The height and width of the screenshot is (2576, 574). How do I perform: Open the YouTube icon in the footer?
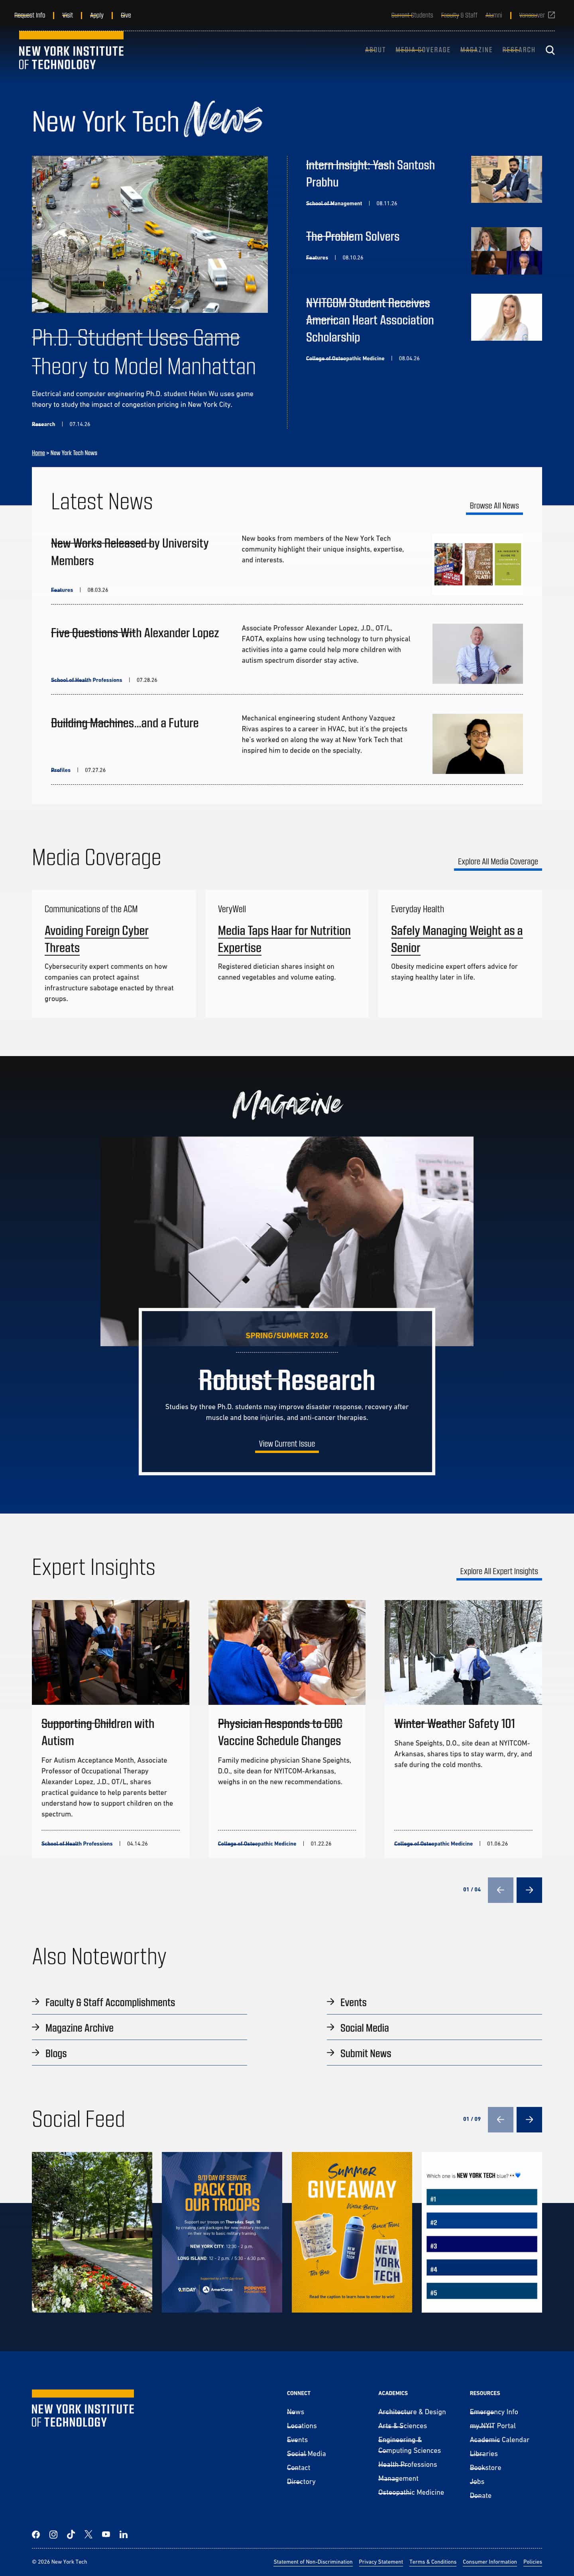(x=106, y=2534)
